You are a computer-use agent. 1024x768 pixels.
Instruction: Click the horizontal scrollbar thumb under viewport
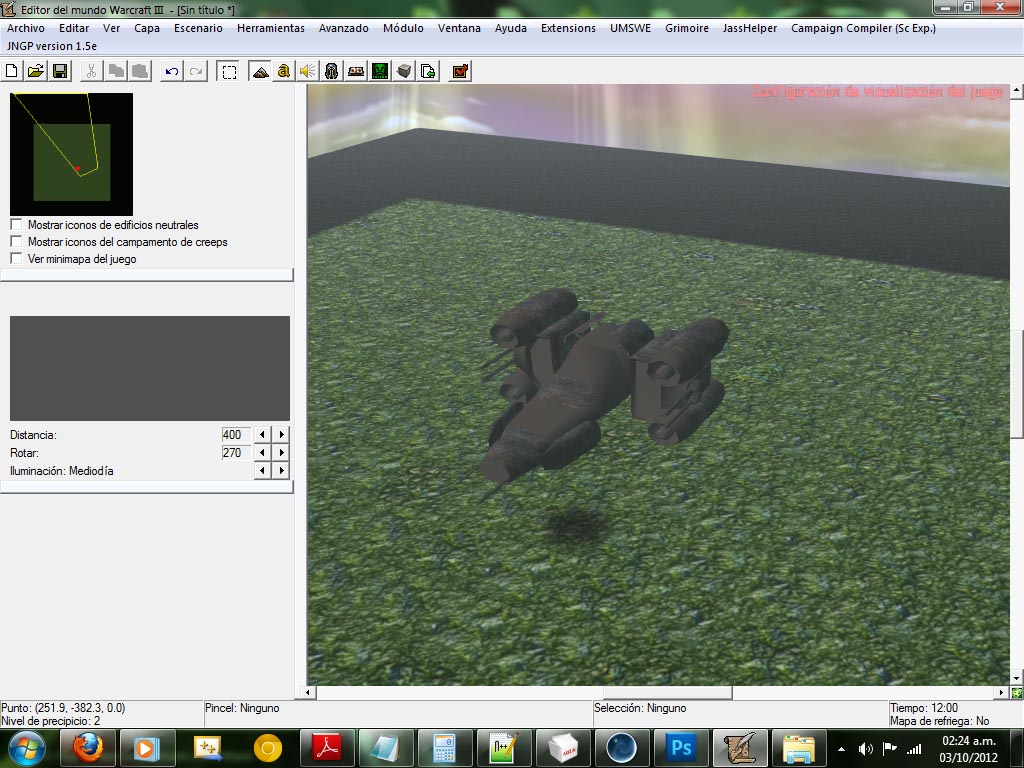tap(667, 692)
